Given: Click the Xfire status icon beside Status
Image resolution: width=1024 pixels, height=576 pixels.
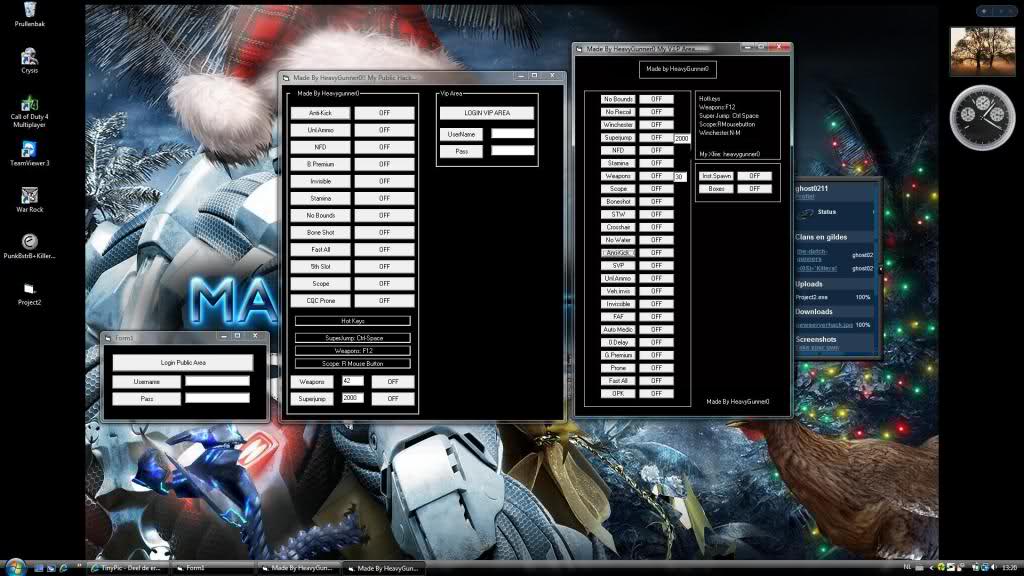Looking at the screenshot, I should click(807, 212).
